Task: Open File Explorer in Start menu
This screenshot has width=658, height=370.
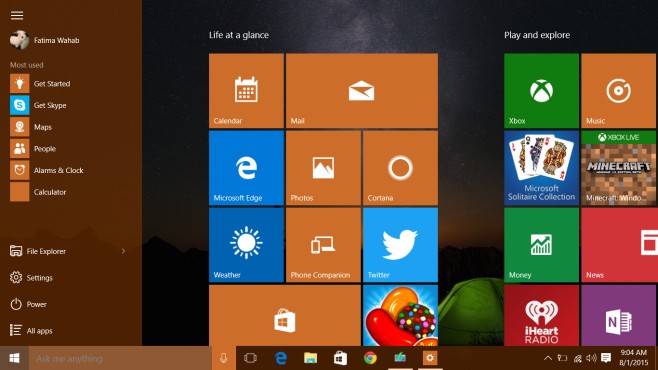Action: (38, 251)
